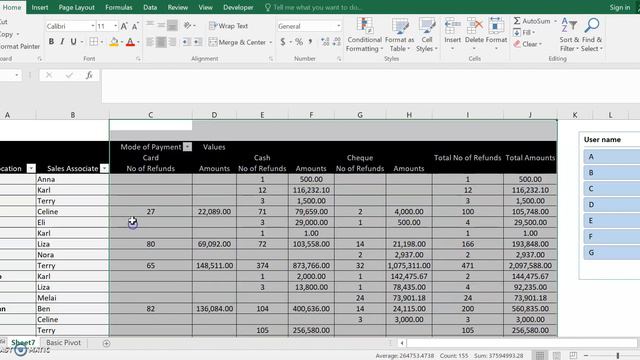Open the Data tab

pyautogui.click(x=150, y=7)
